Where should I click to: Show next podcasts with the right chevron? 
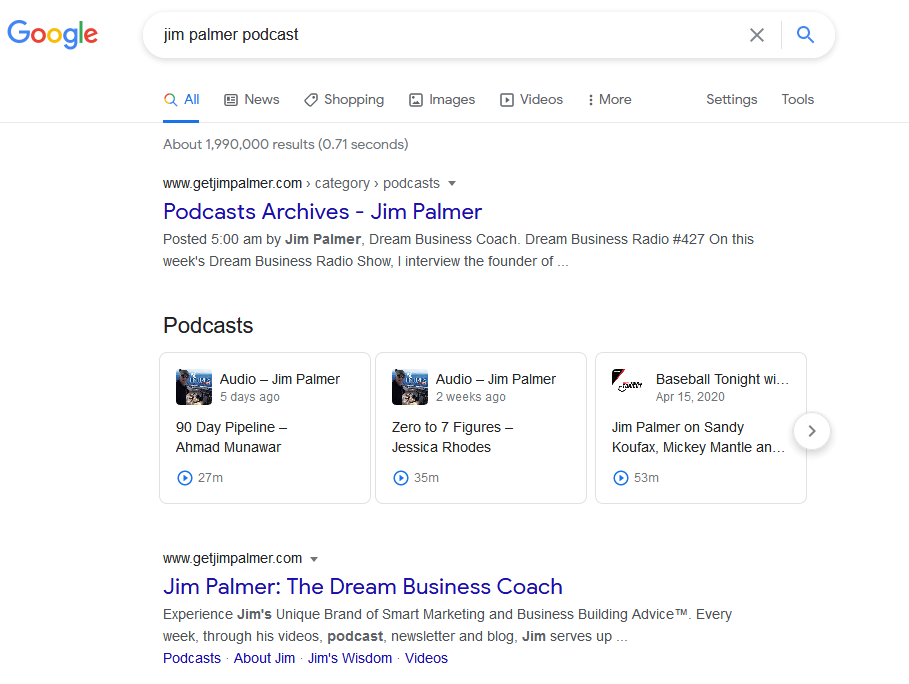(x=812, y=431)
